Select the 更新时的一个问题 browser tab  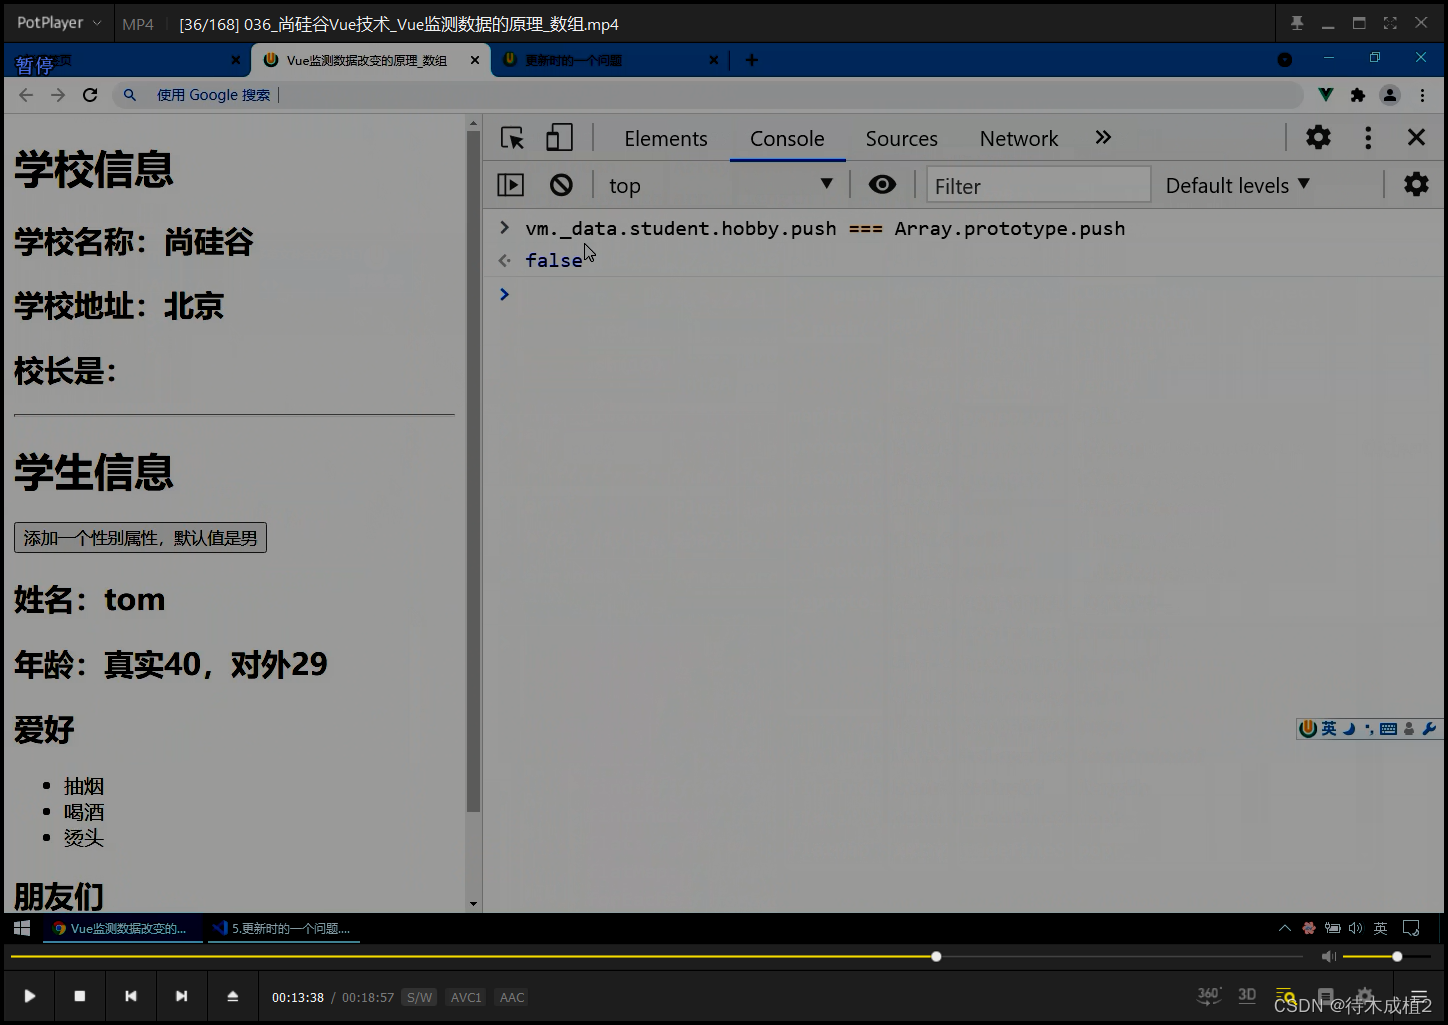[x=610, y=60]
